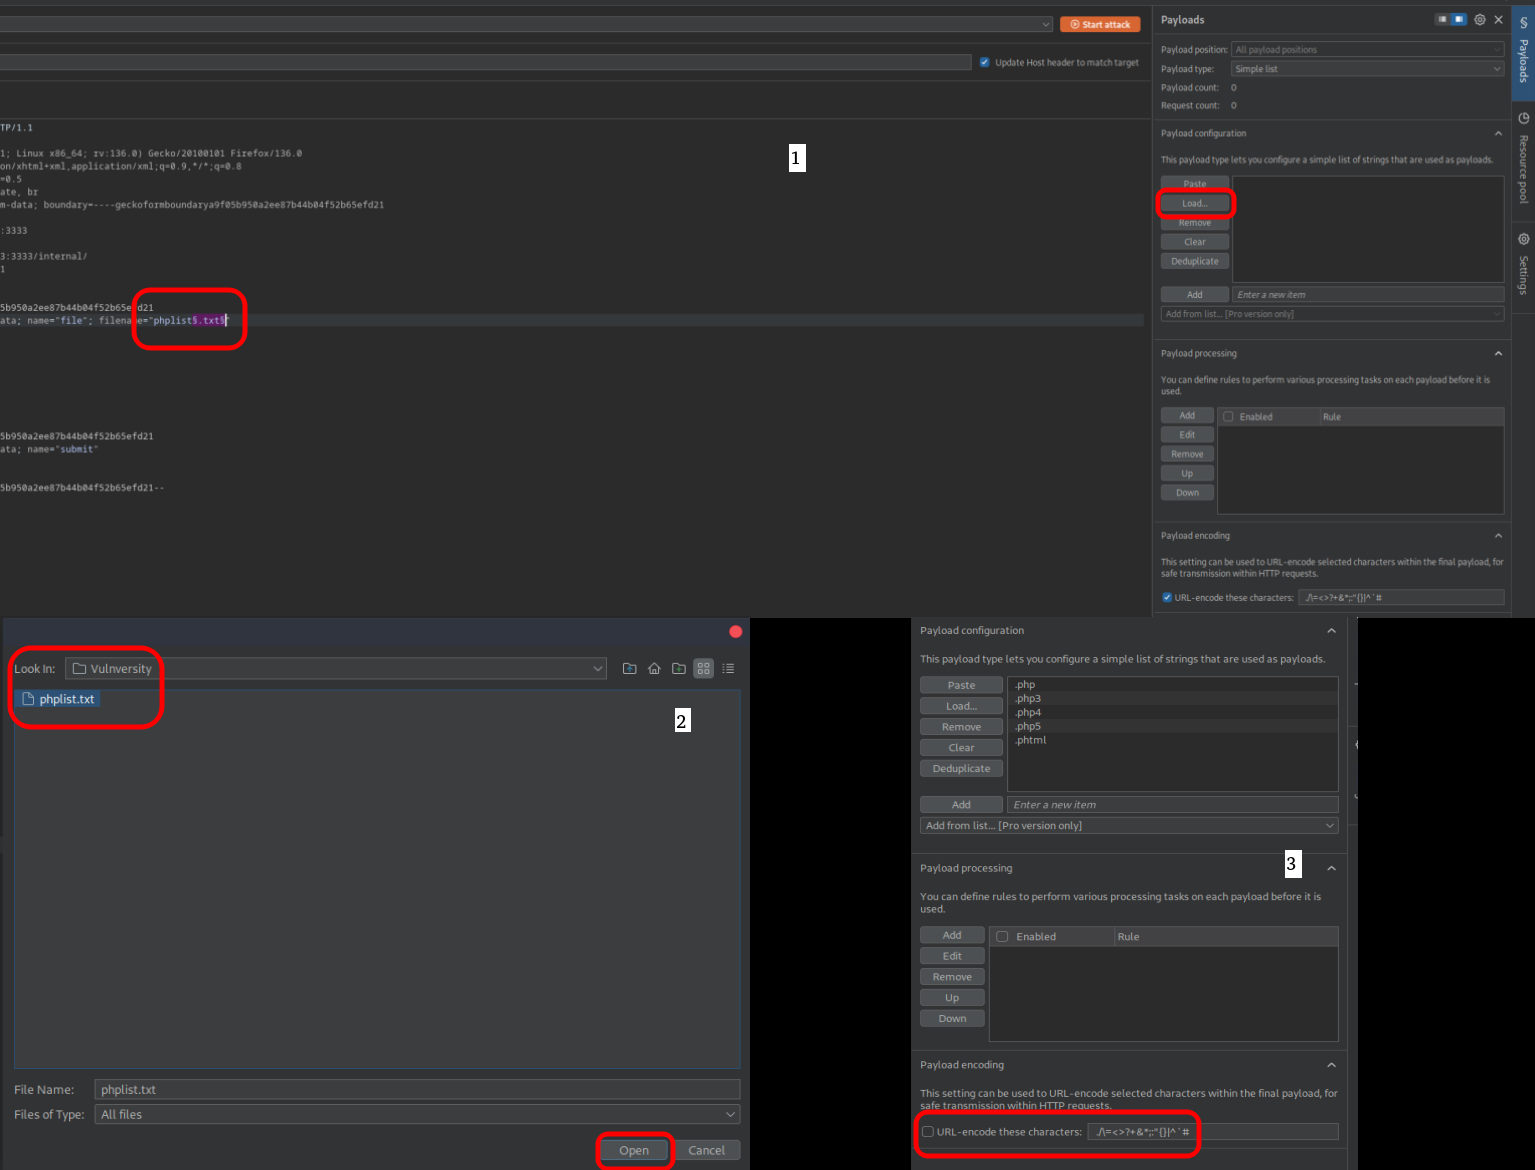Open the gear icon in Payloads panel header

pyautogui.click(x=1480, y=19)
